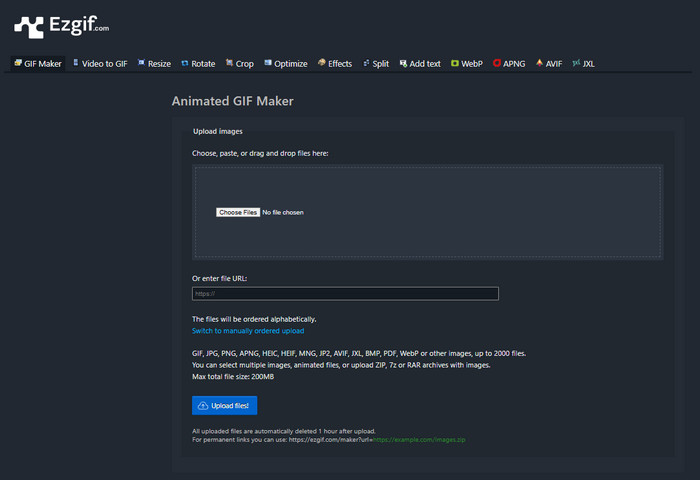Click the WebP green icon
This screenshot has height=480, width=700.
pyautogui.click(x=455, y=63)
